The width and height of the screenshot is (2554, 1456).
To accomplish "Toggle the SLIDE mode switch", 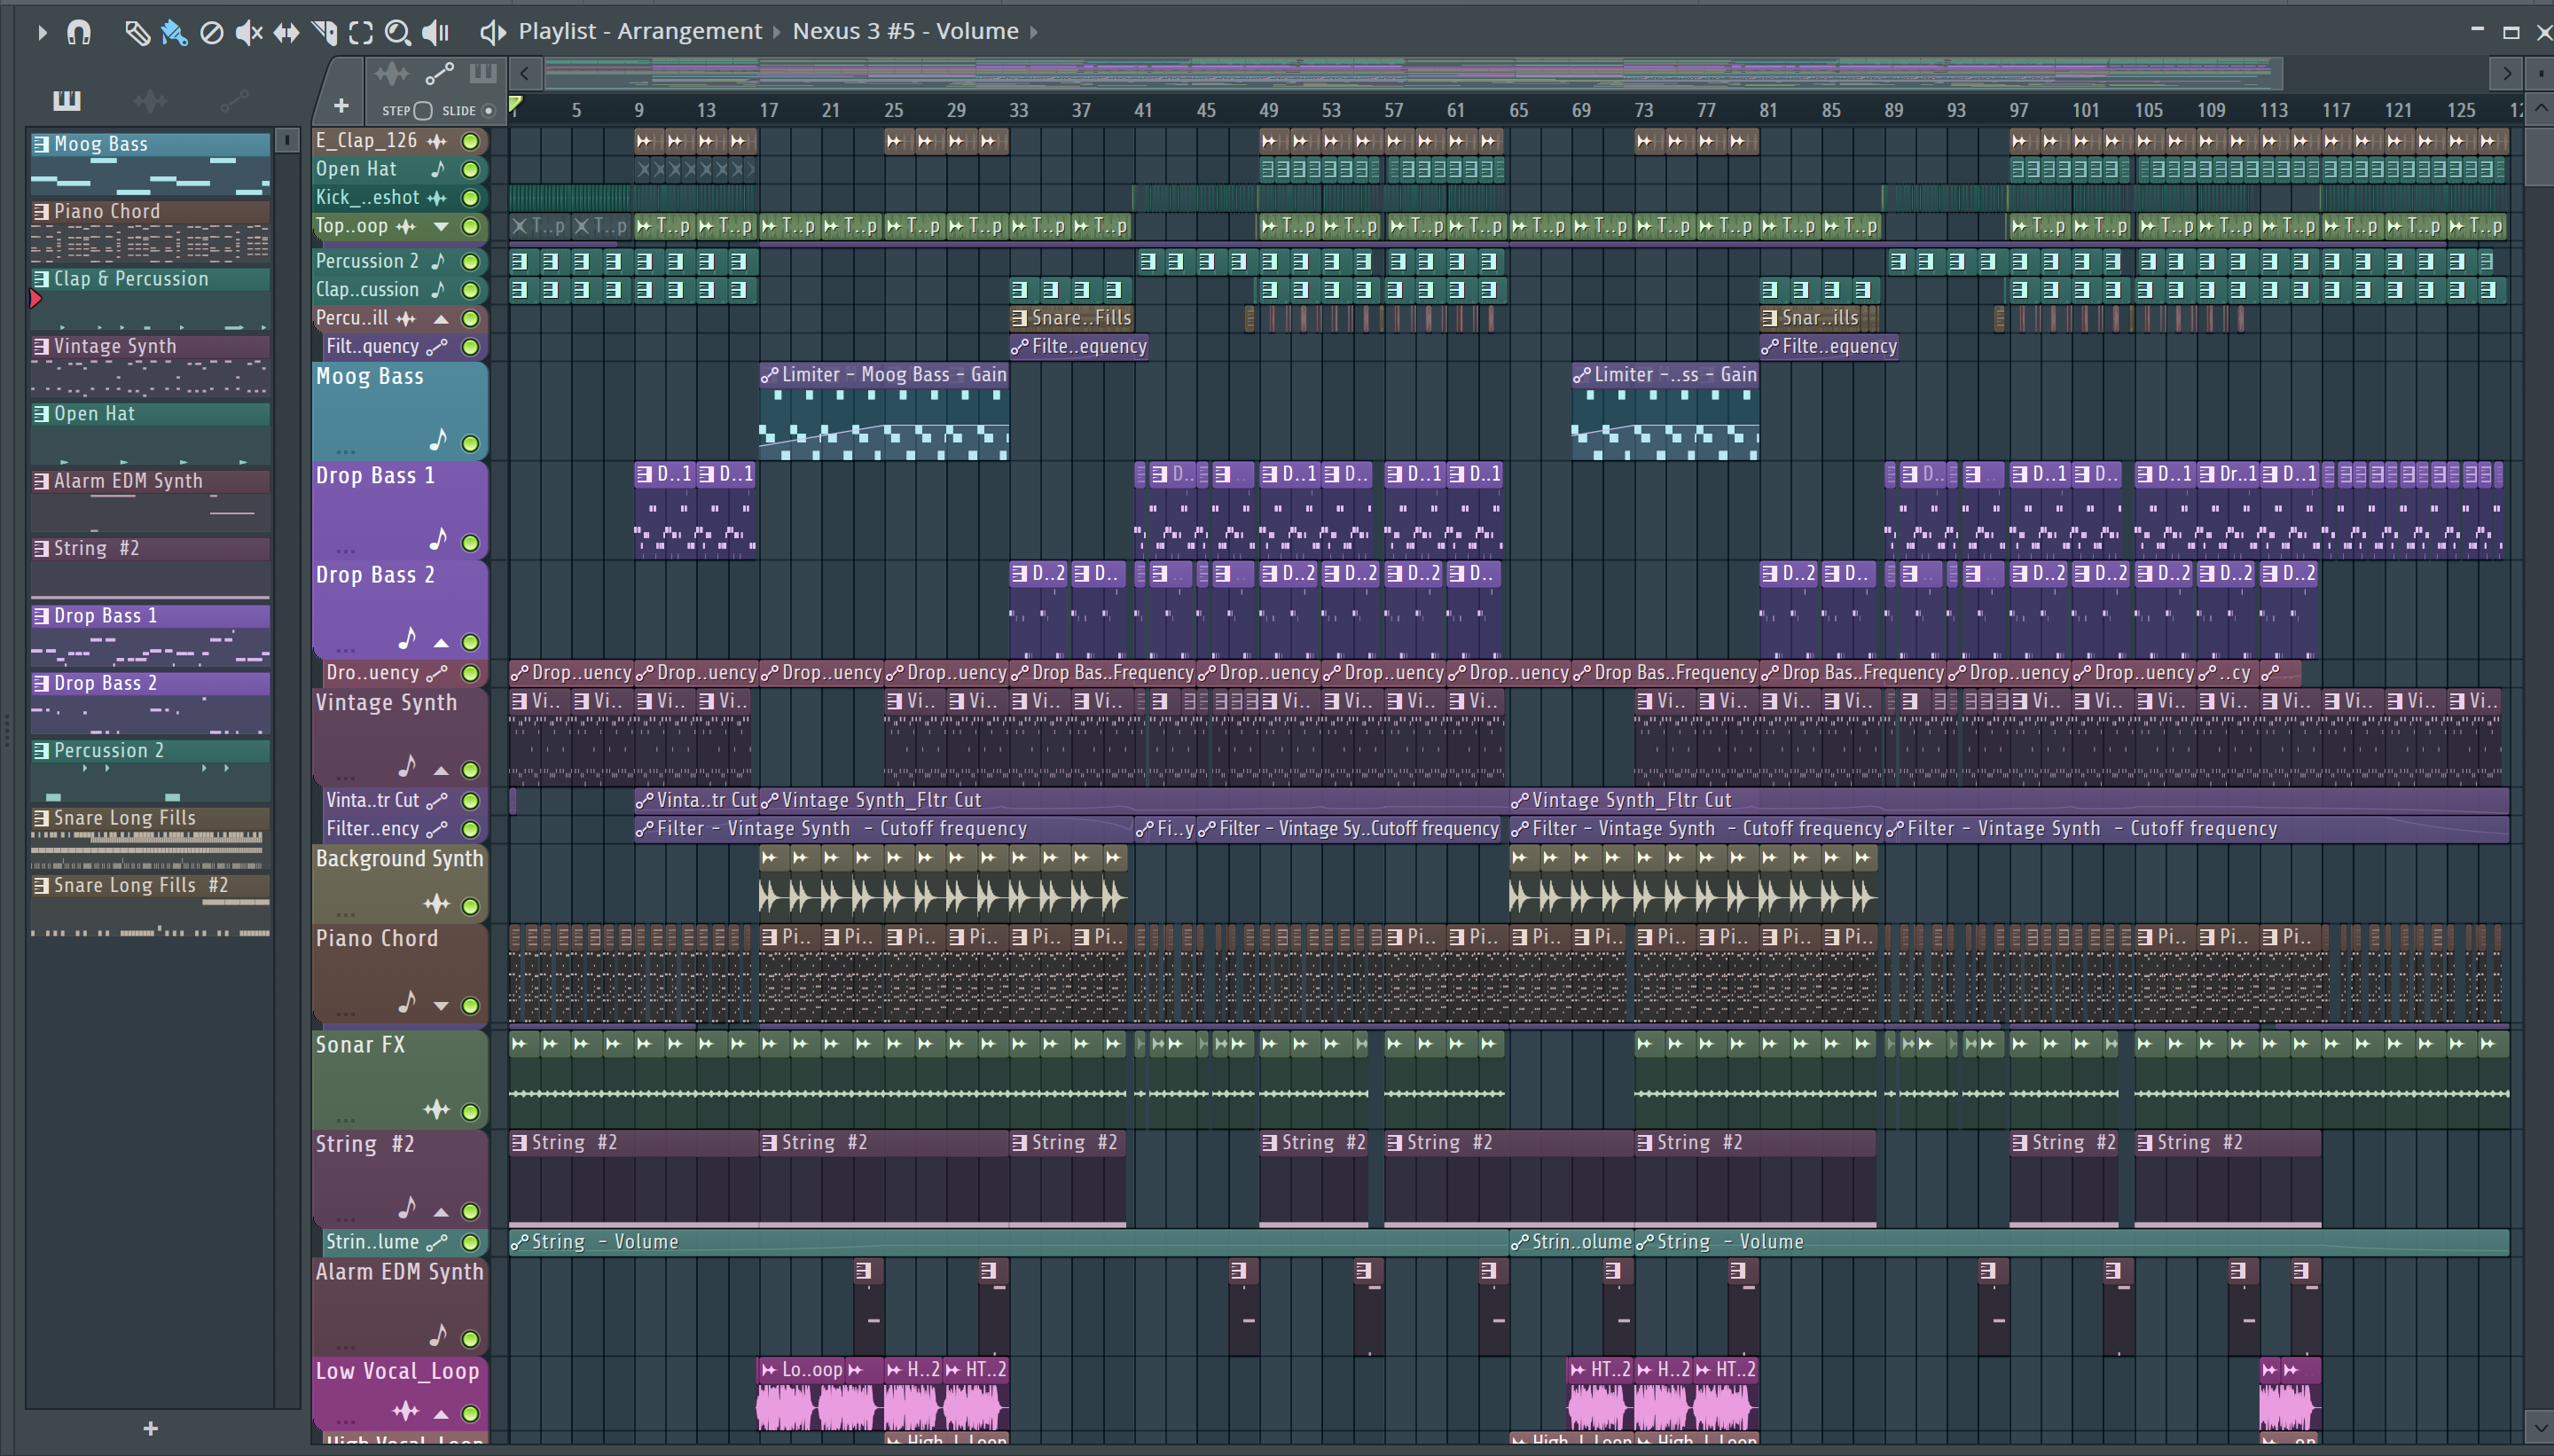I will tap(488, 110).
